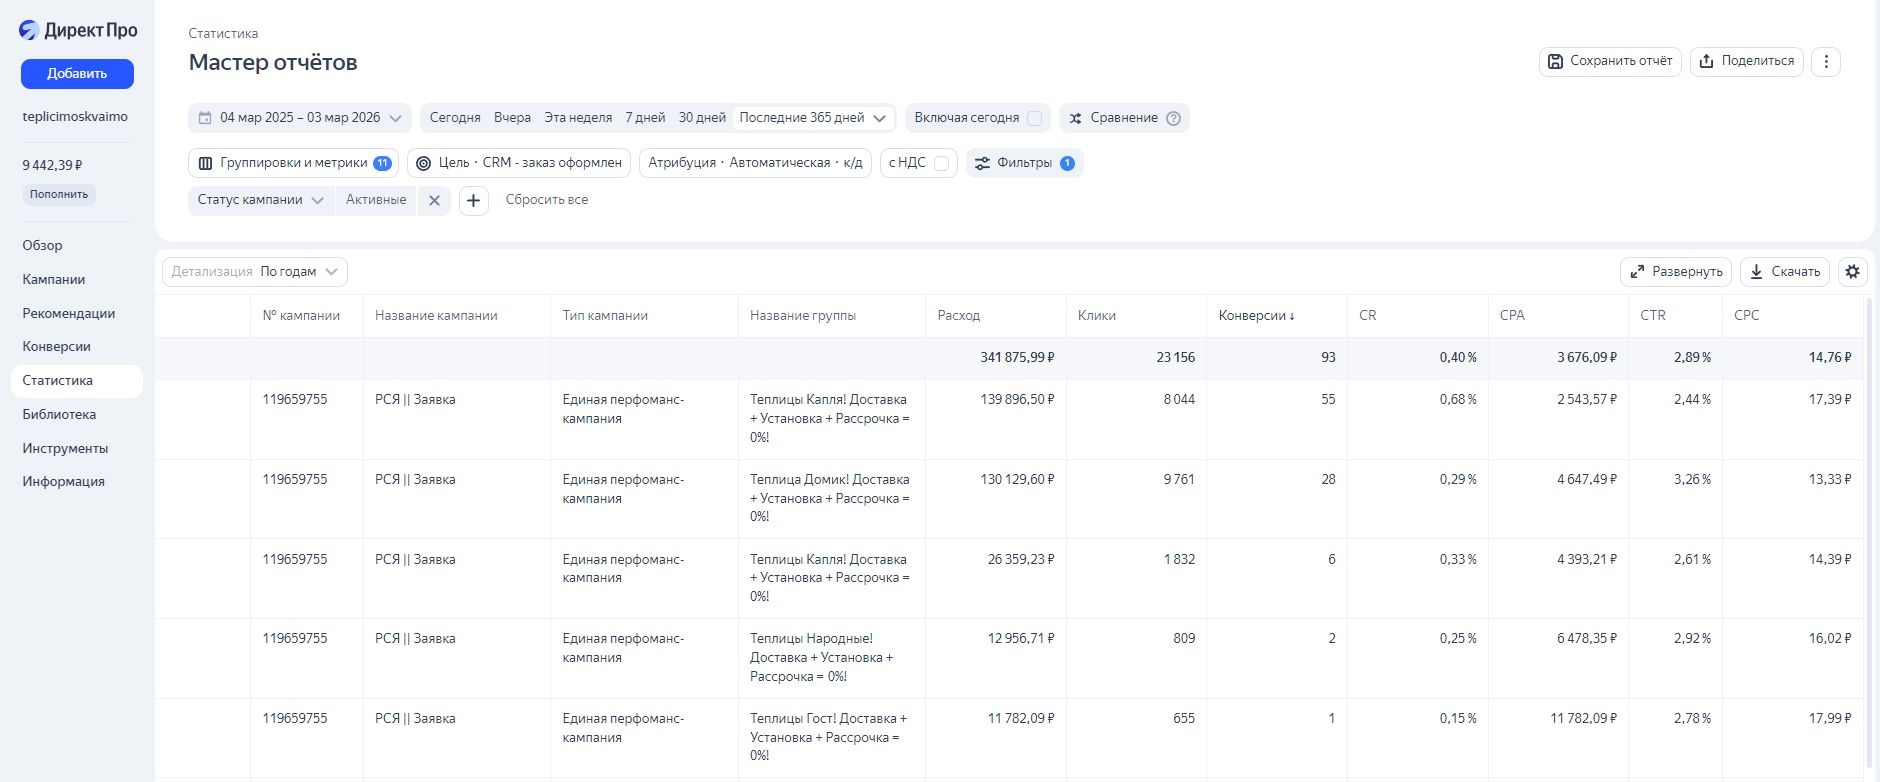Remove the Активные campaign status filter
The image size is (1880, 782).
[434, 200]
